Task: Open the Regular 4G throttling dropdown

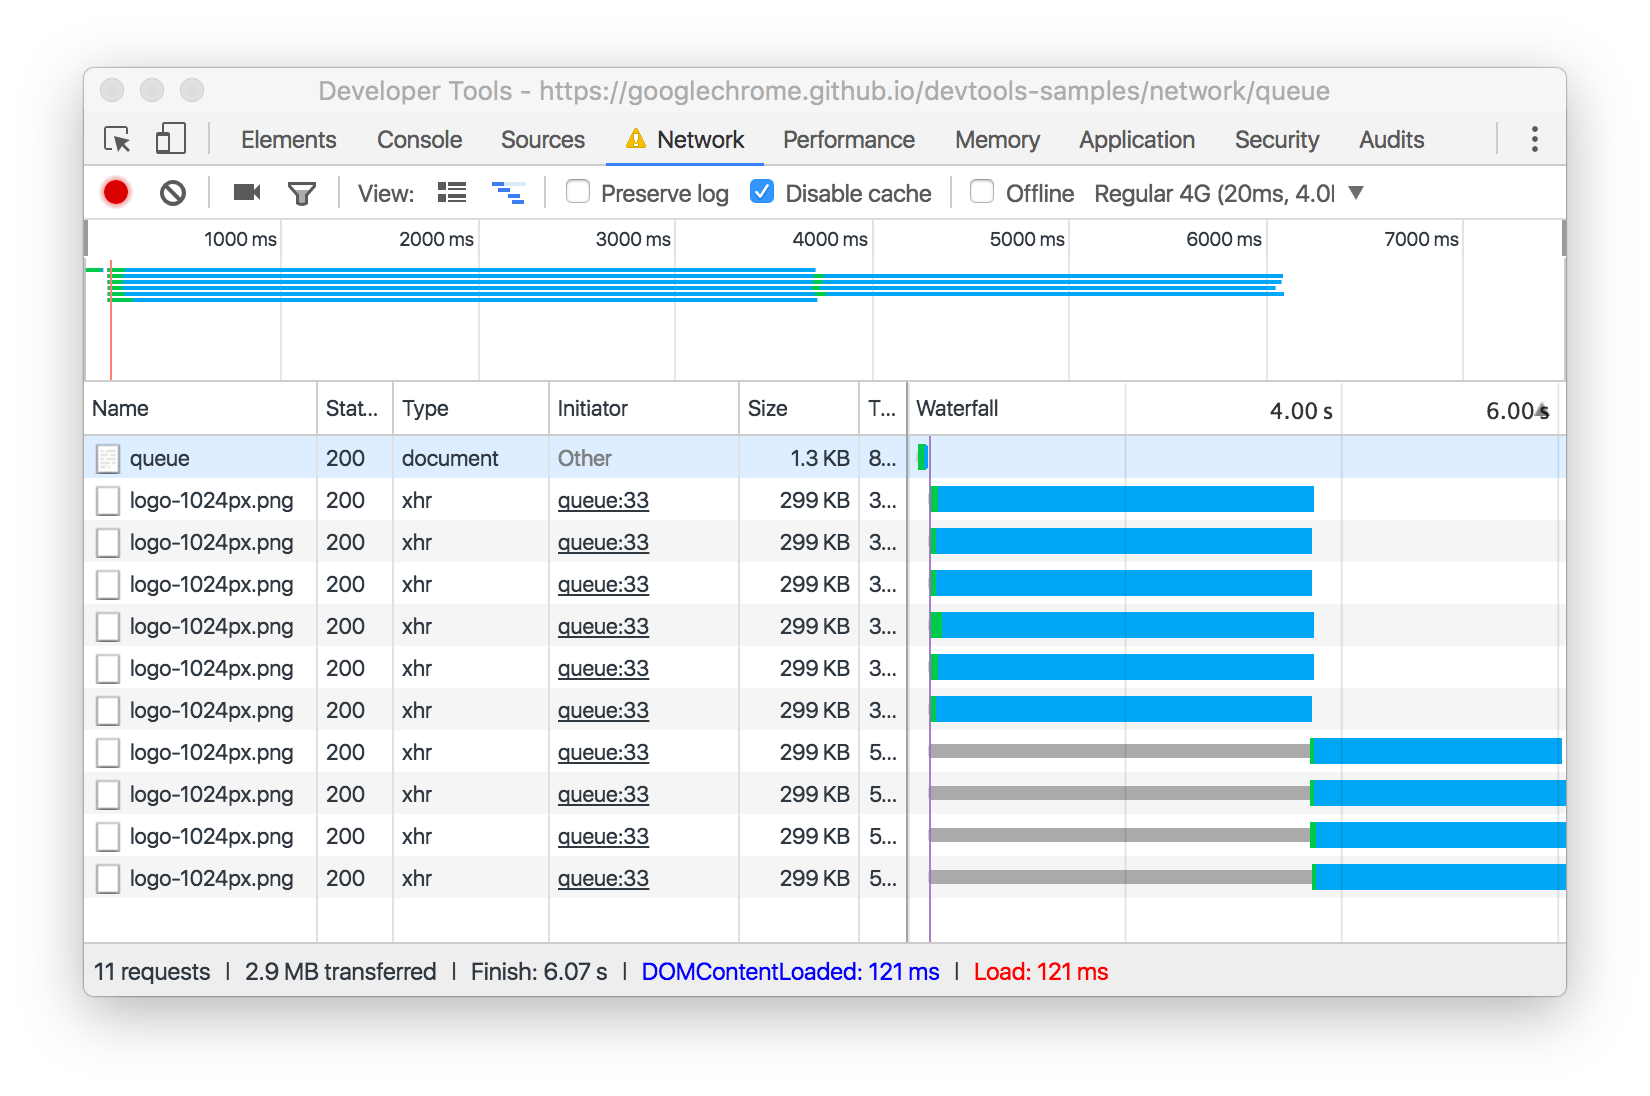Action: [x=1355, y=193]
